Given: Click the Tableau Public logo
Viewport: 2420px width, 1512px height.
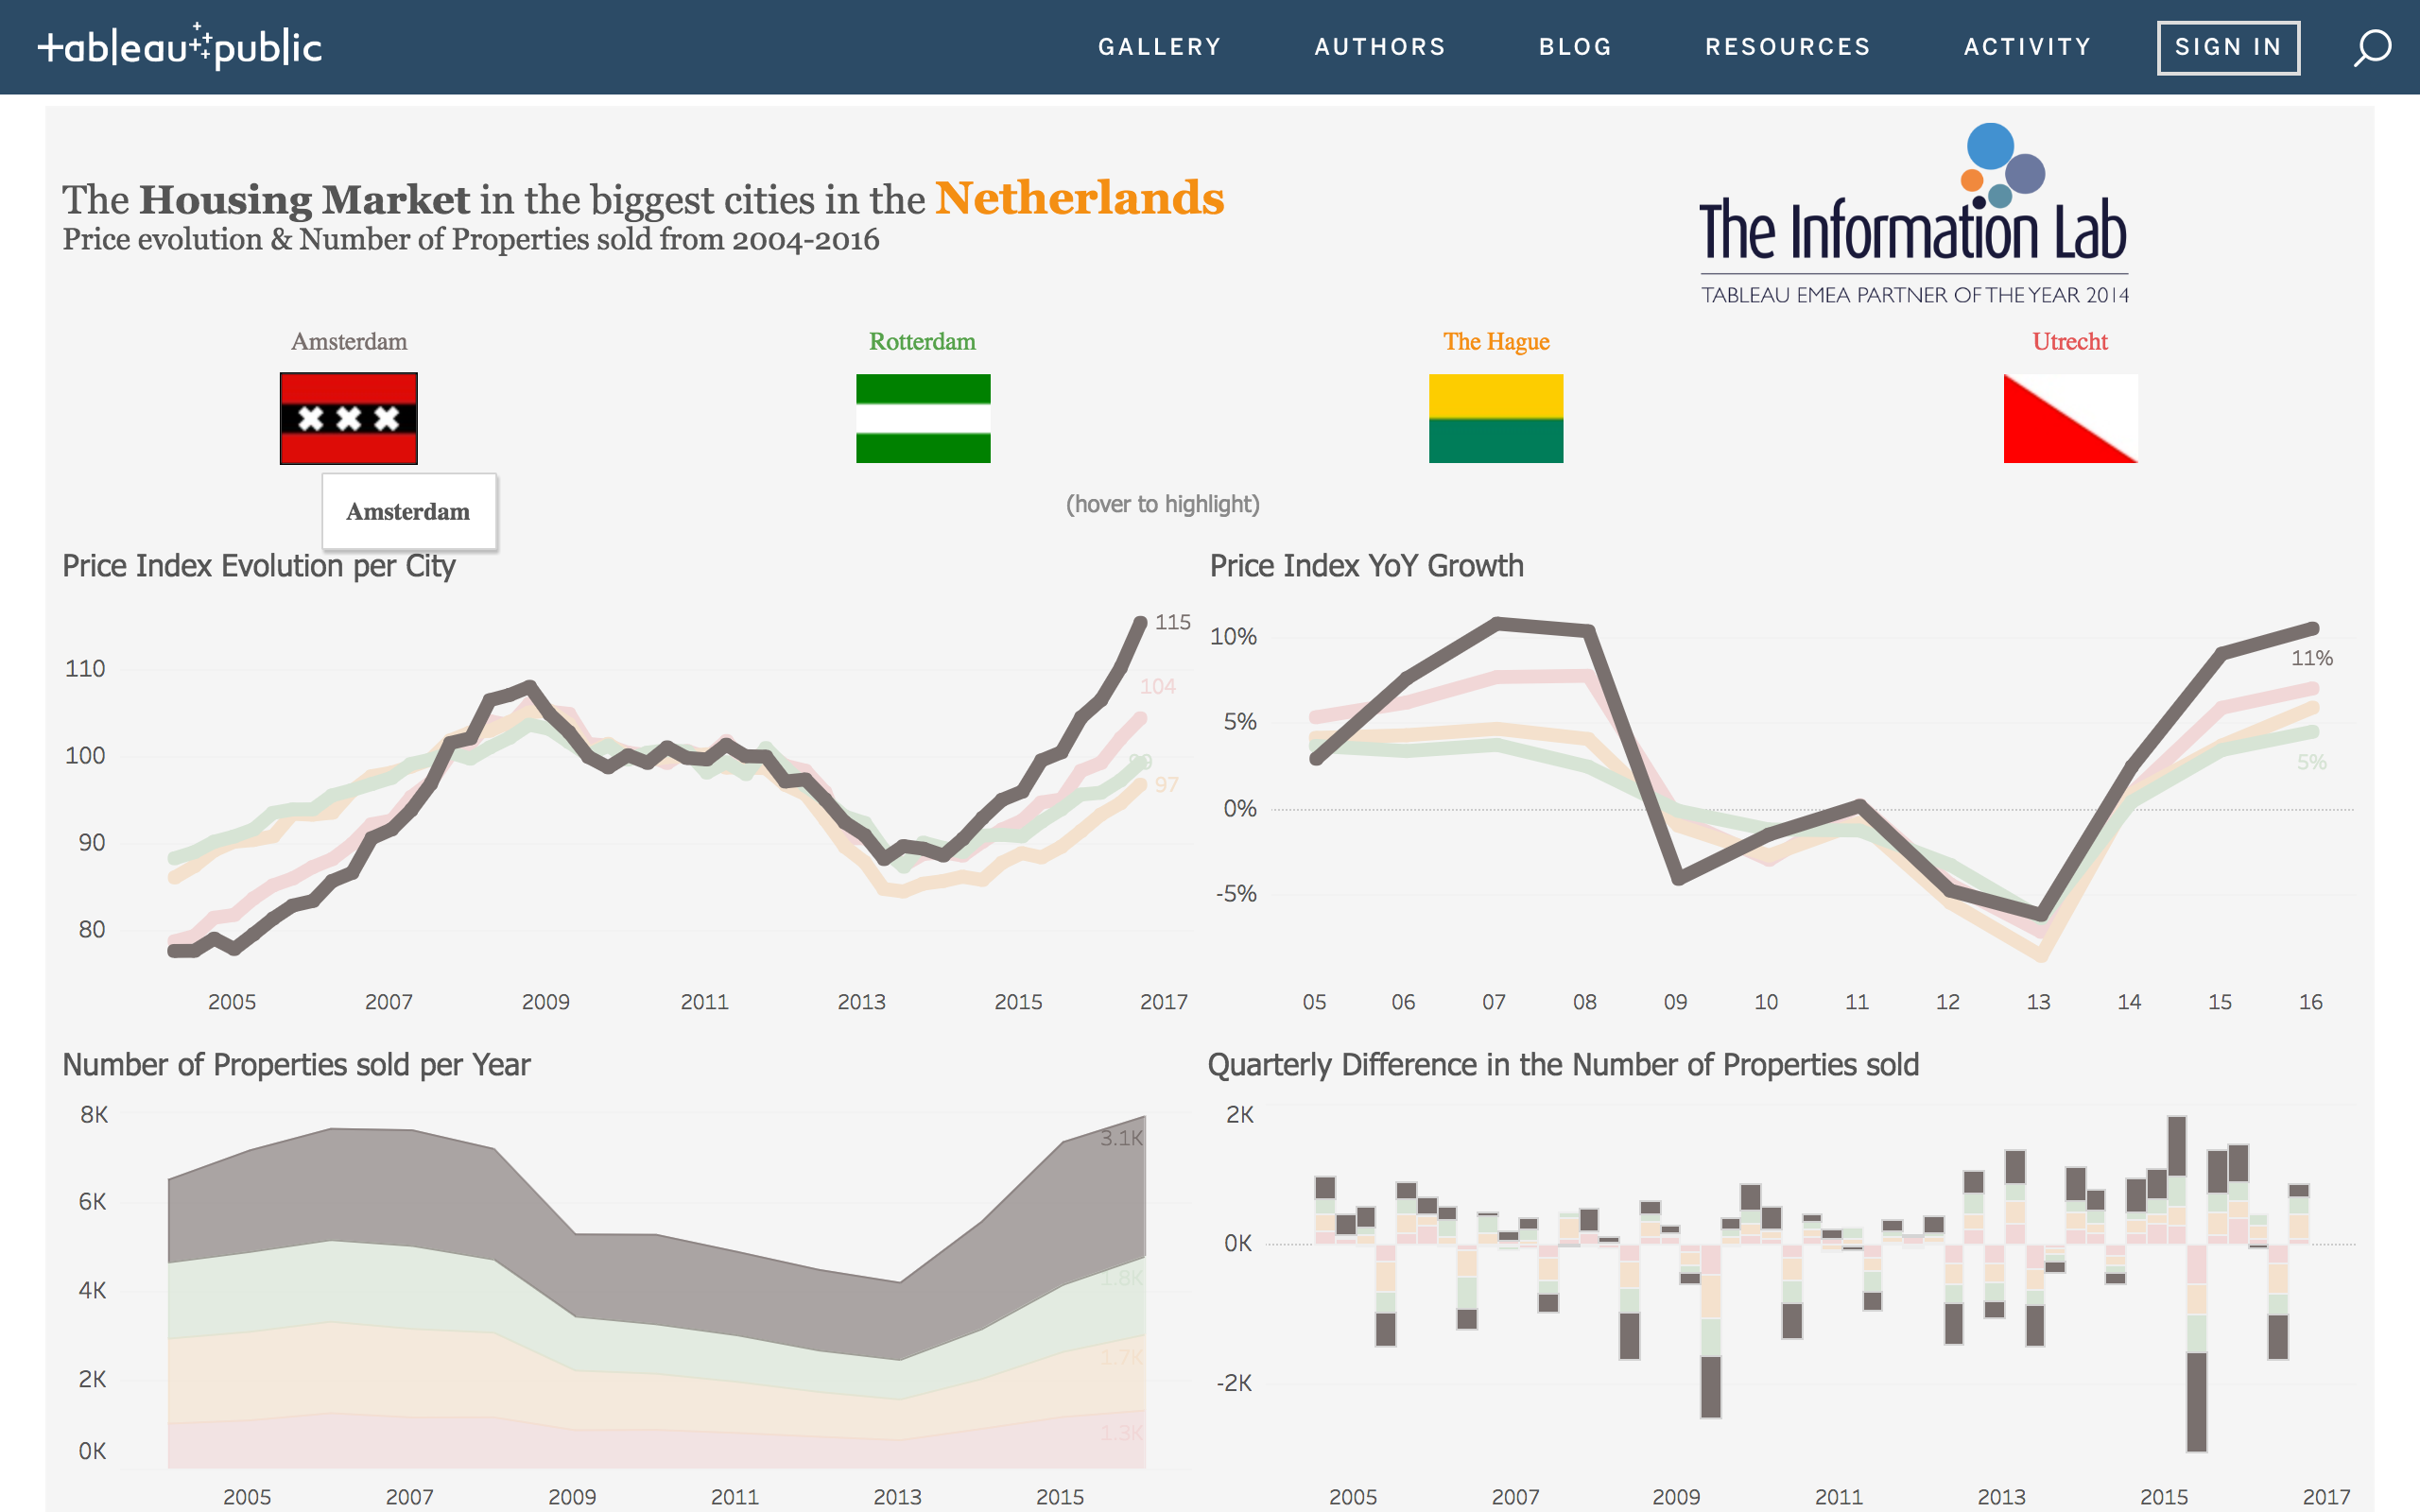Looking at the screenshot, I should point(180,47).
